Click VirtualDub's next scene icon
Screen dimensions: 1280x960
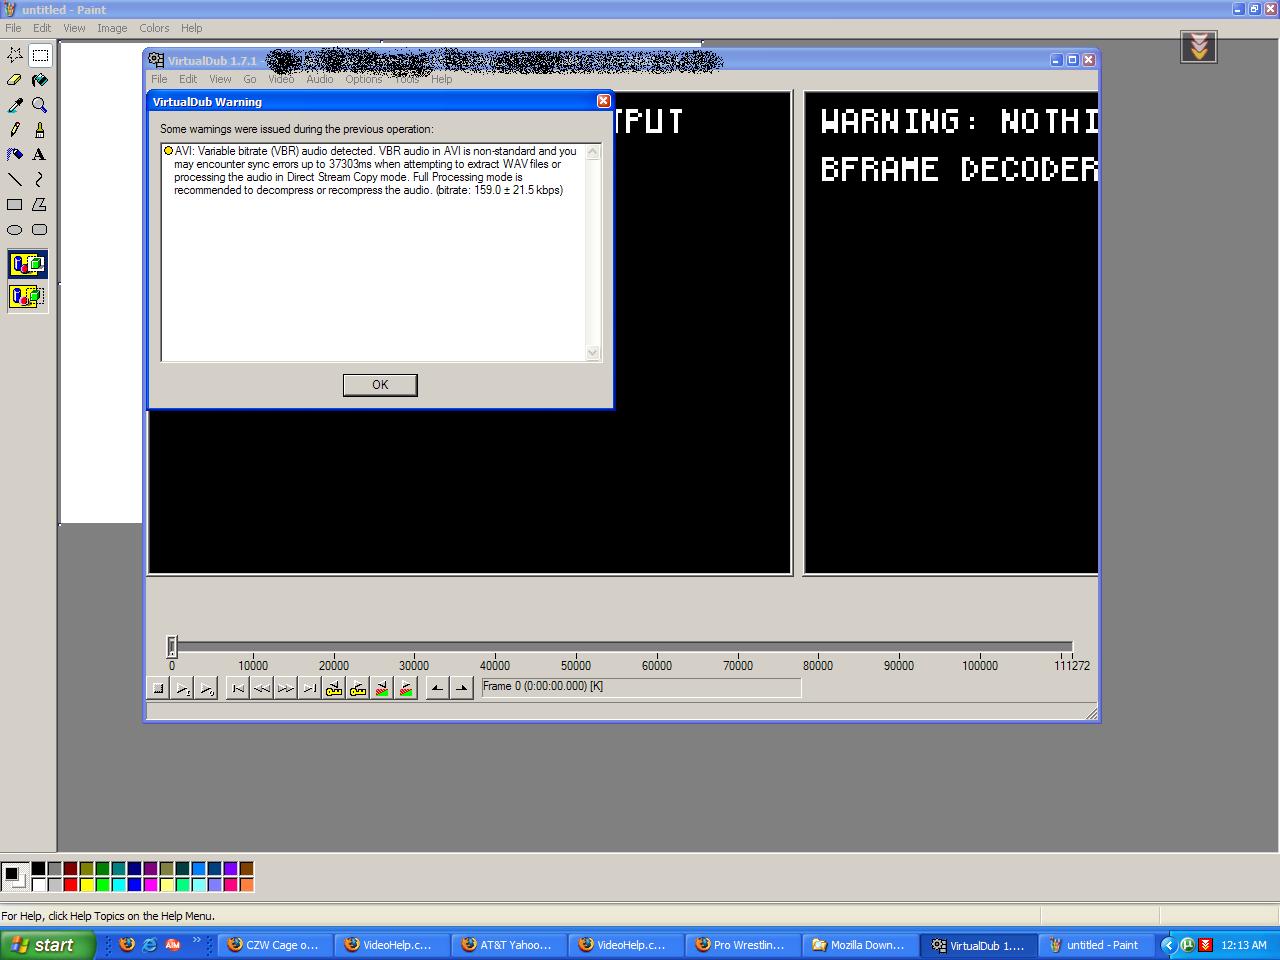coord(406,688)
